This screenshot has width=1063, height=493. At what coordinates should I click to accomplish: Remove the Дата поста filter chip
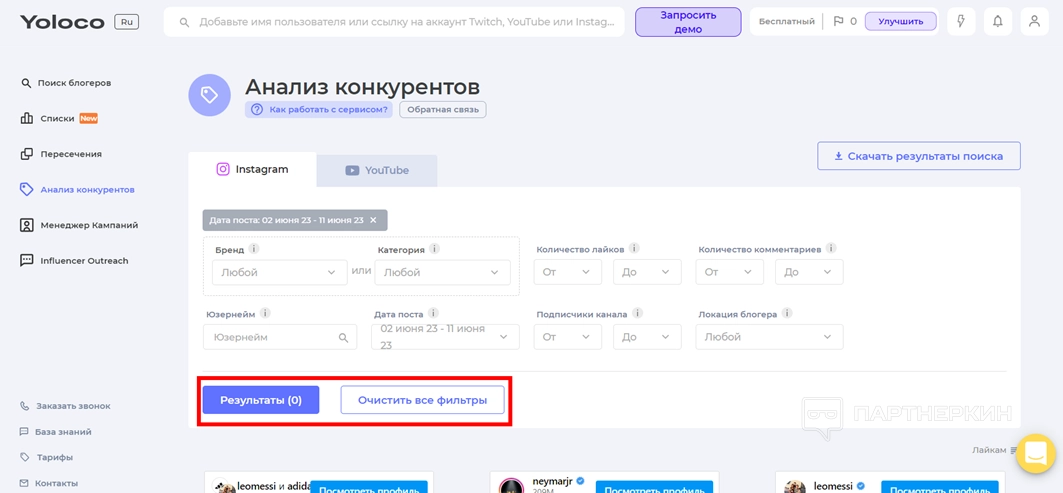[373, 220]
